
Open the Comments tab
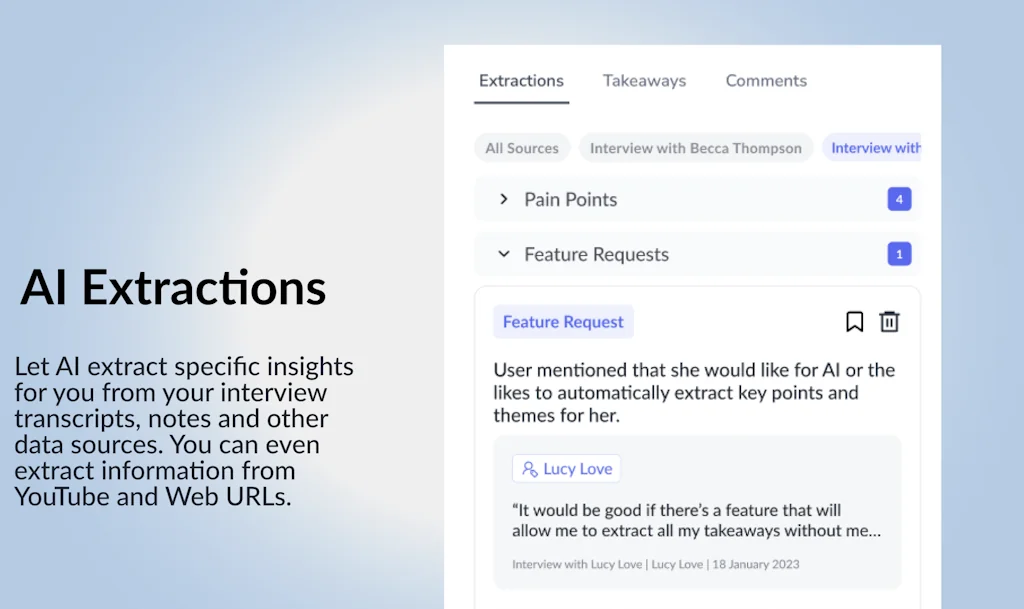(766, 80)
